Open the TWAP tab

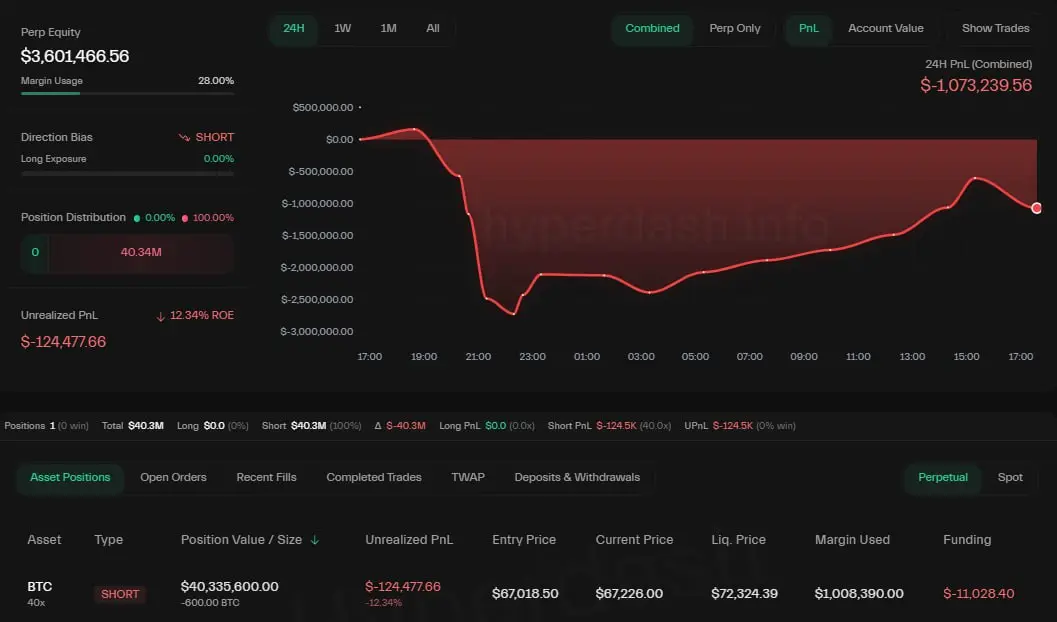point(468,477)
